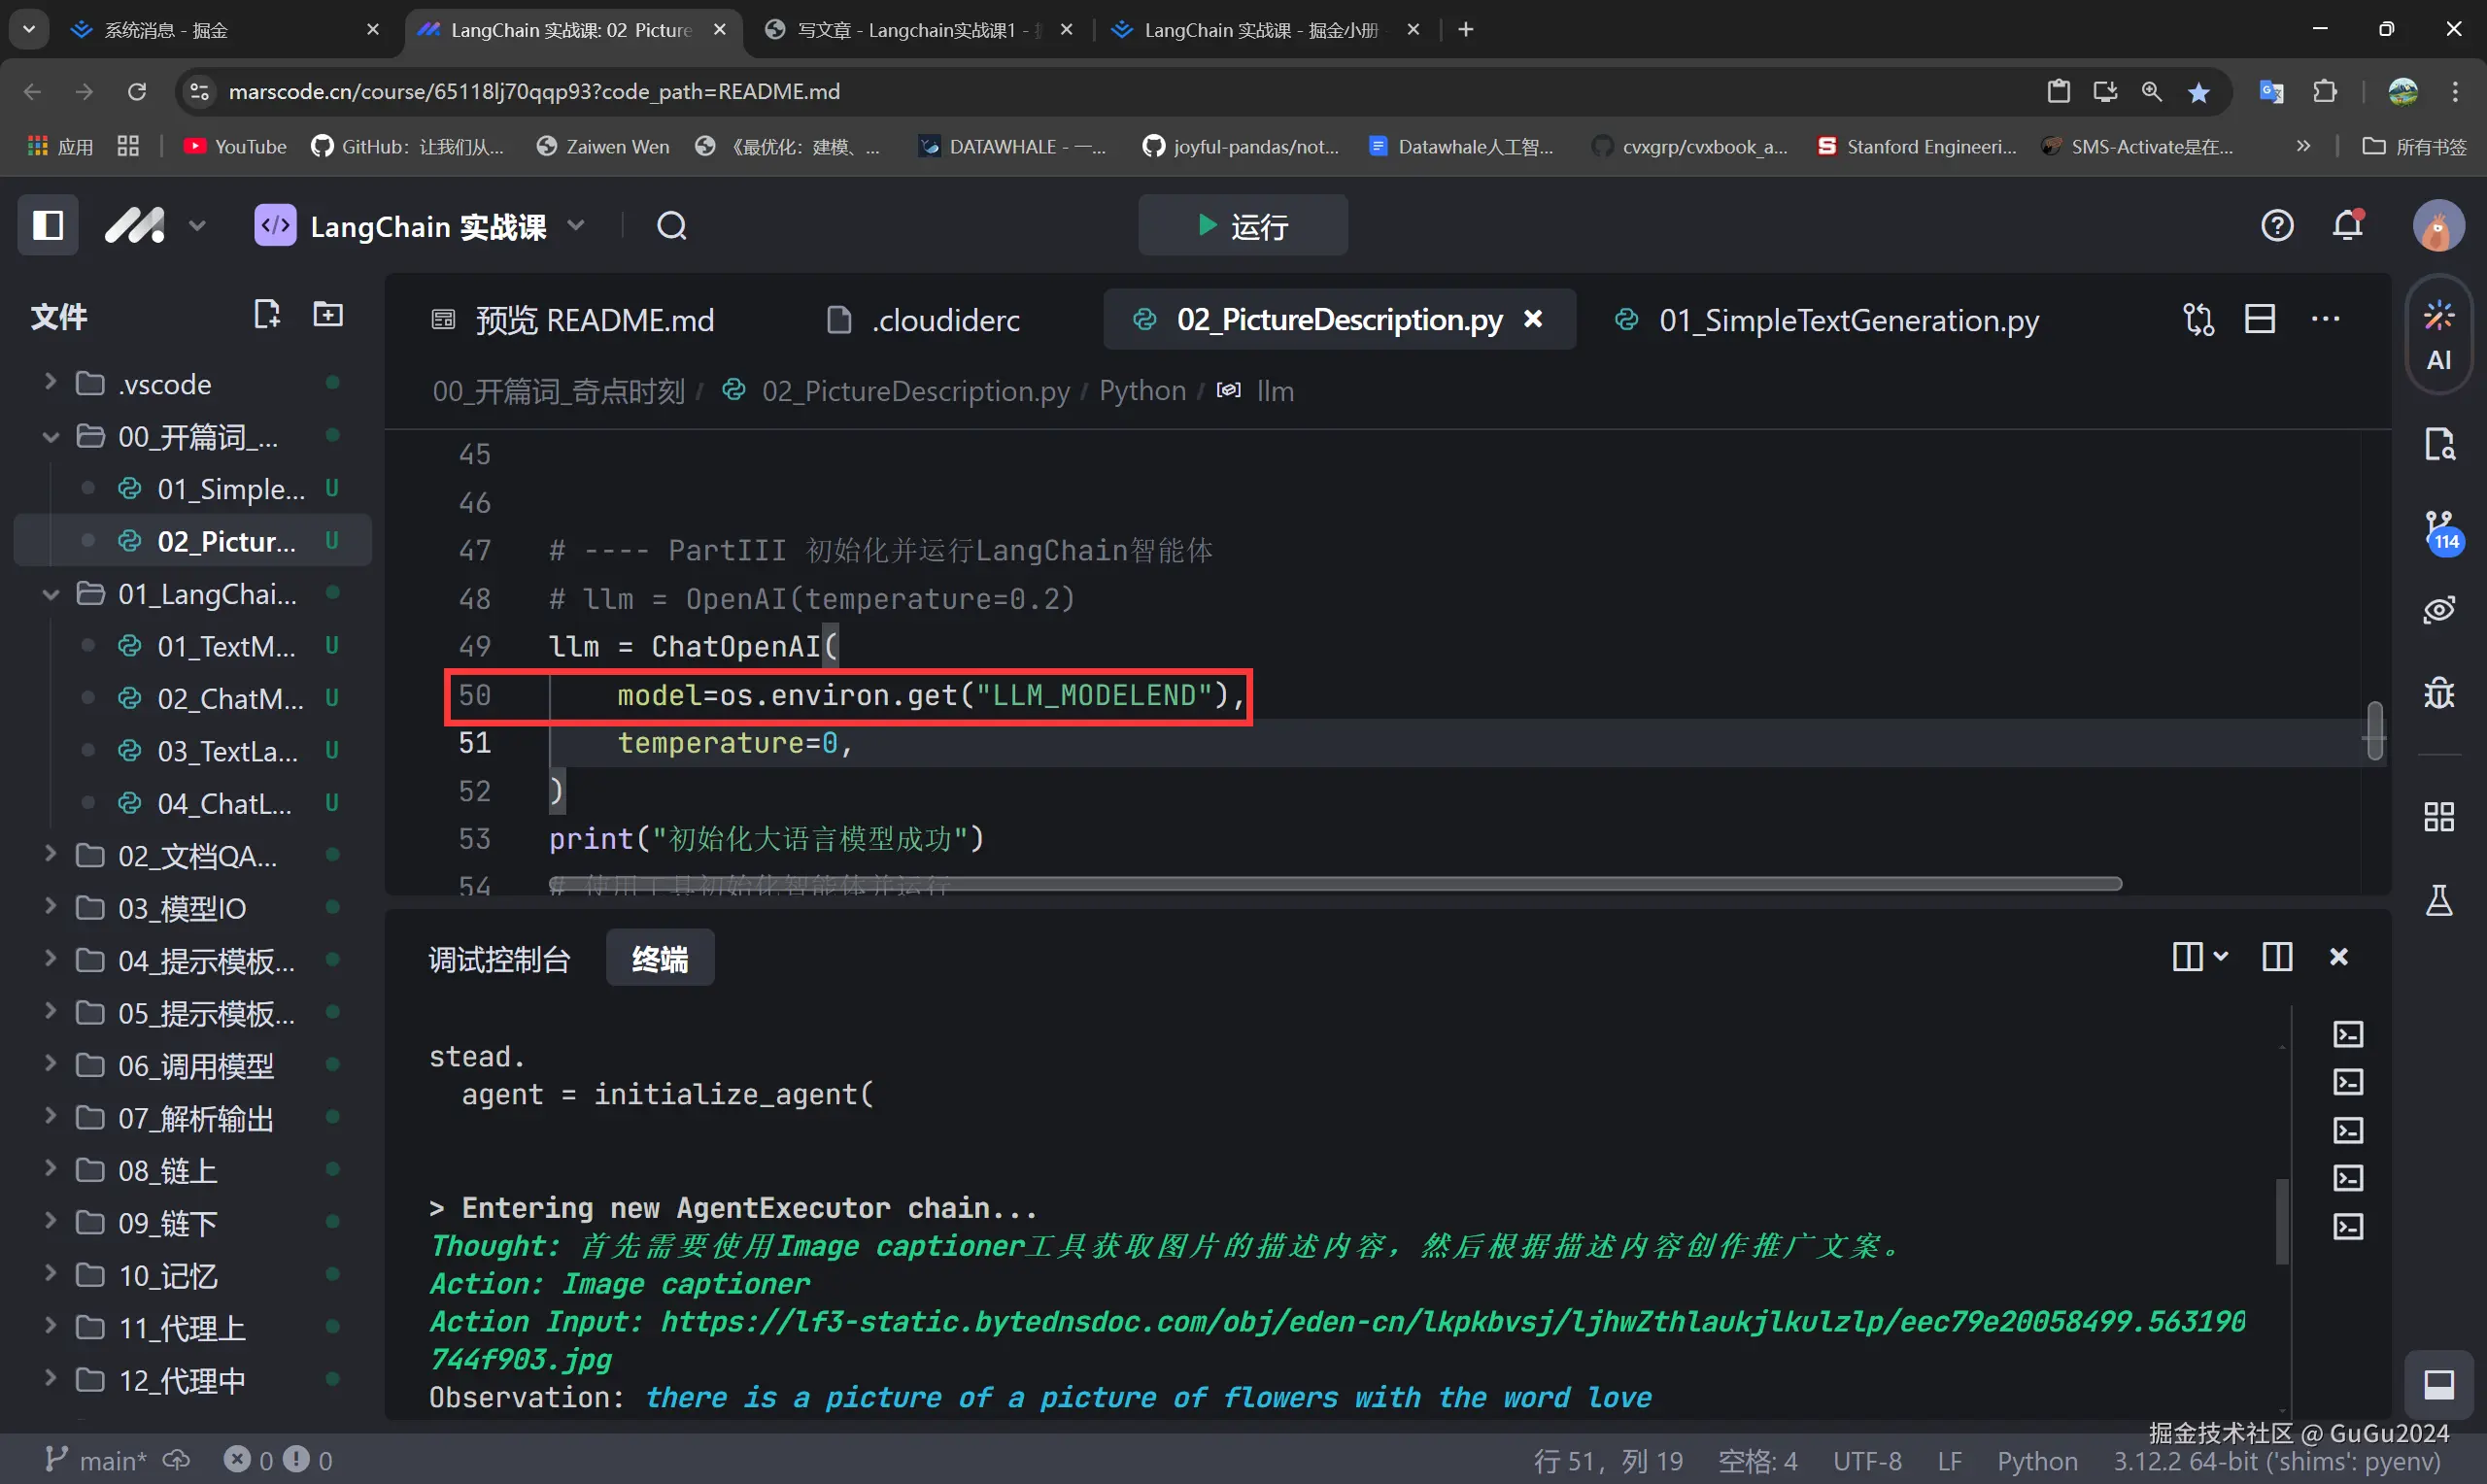
Task: Open the notifications bell
Action: (x=2348, y=226)
